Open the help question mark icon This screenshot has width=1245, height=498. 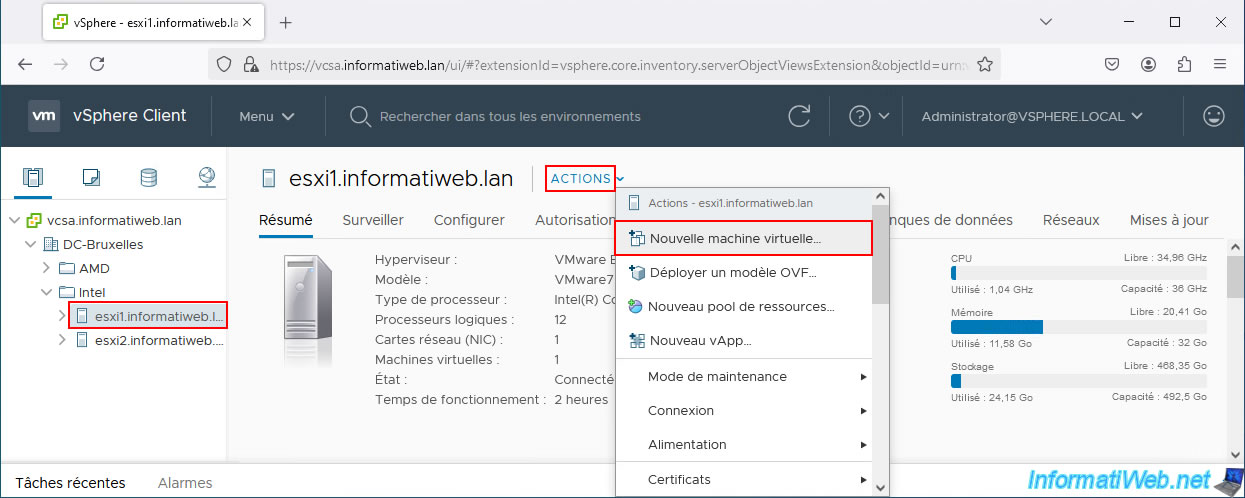point(860,116)
